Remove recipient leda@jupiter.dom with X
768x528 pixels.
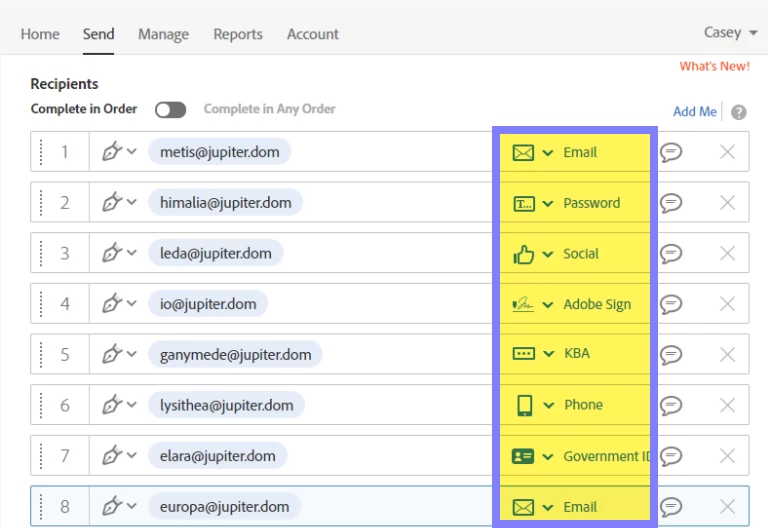pyautogui.click(x=727, y=253)
